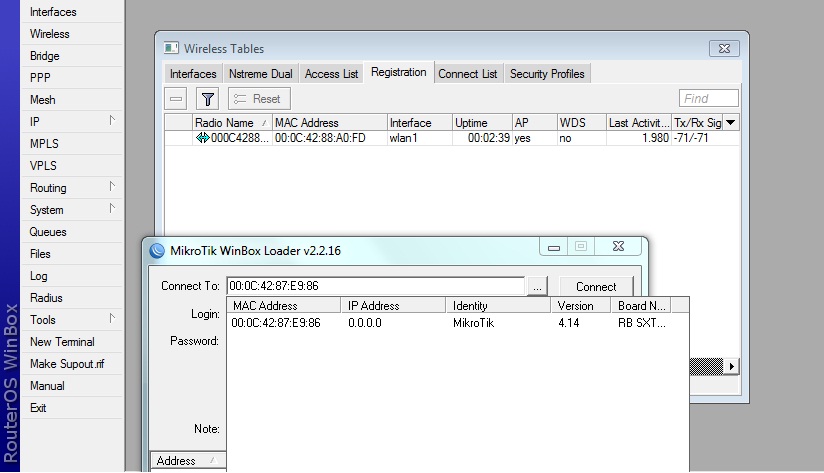
Task: Open Manual in the sidebar menu
Action: point(71,386)
